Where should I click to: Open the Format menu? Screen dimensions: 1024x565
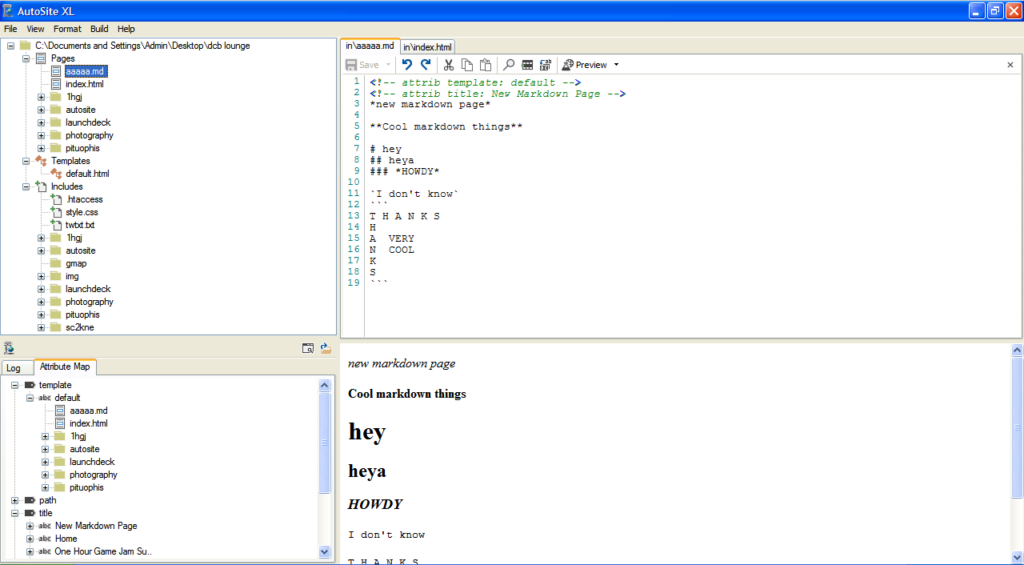click(67, 29)
